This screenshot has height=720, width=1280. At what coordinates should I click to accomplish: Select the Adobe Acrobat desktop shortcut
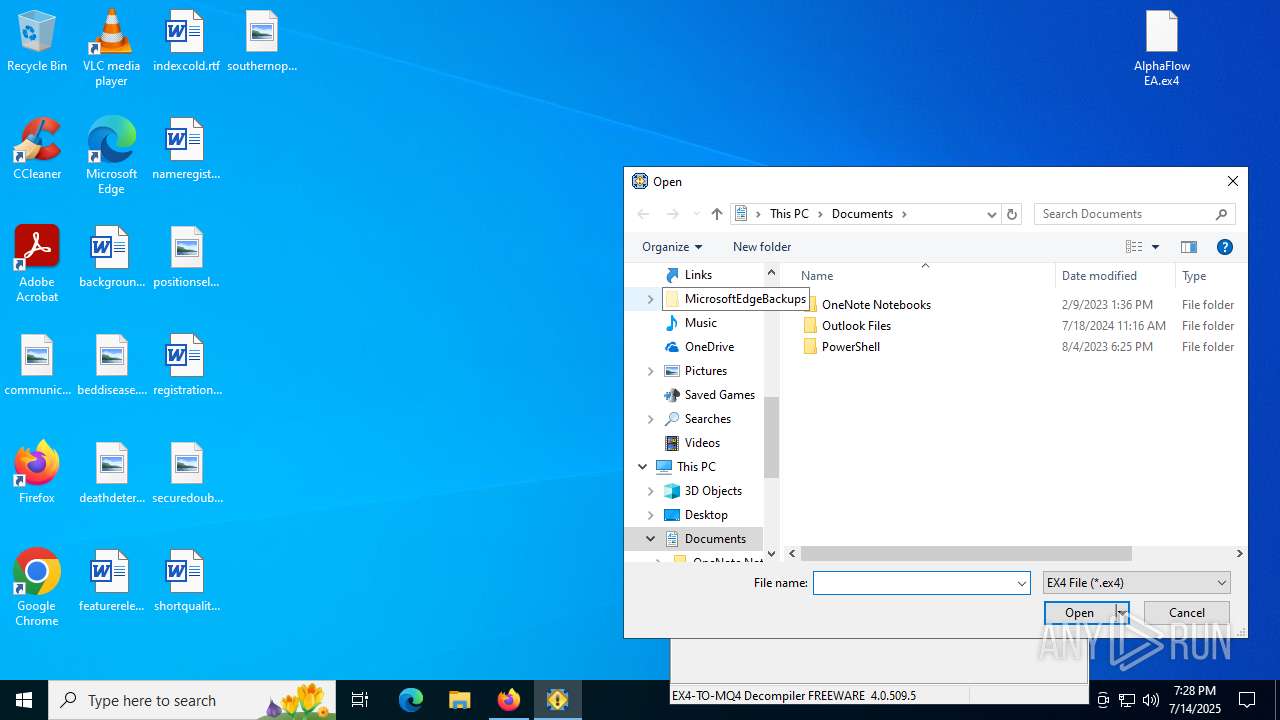click(37, 264)
